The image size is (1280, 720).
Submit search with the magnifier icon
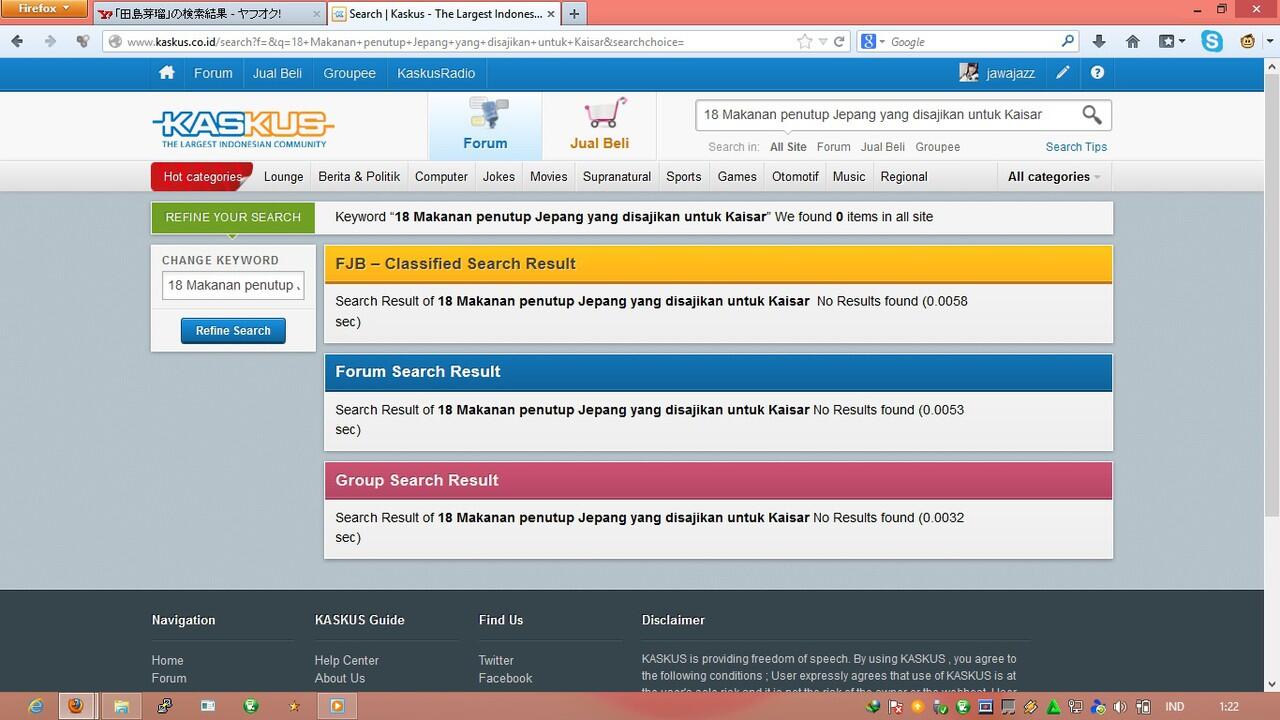pyautogui.click(x=1091, y=115)
